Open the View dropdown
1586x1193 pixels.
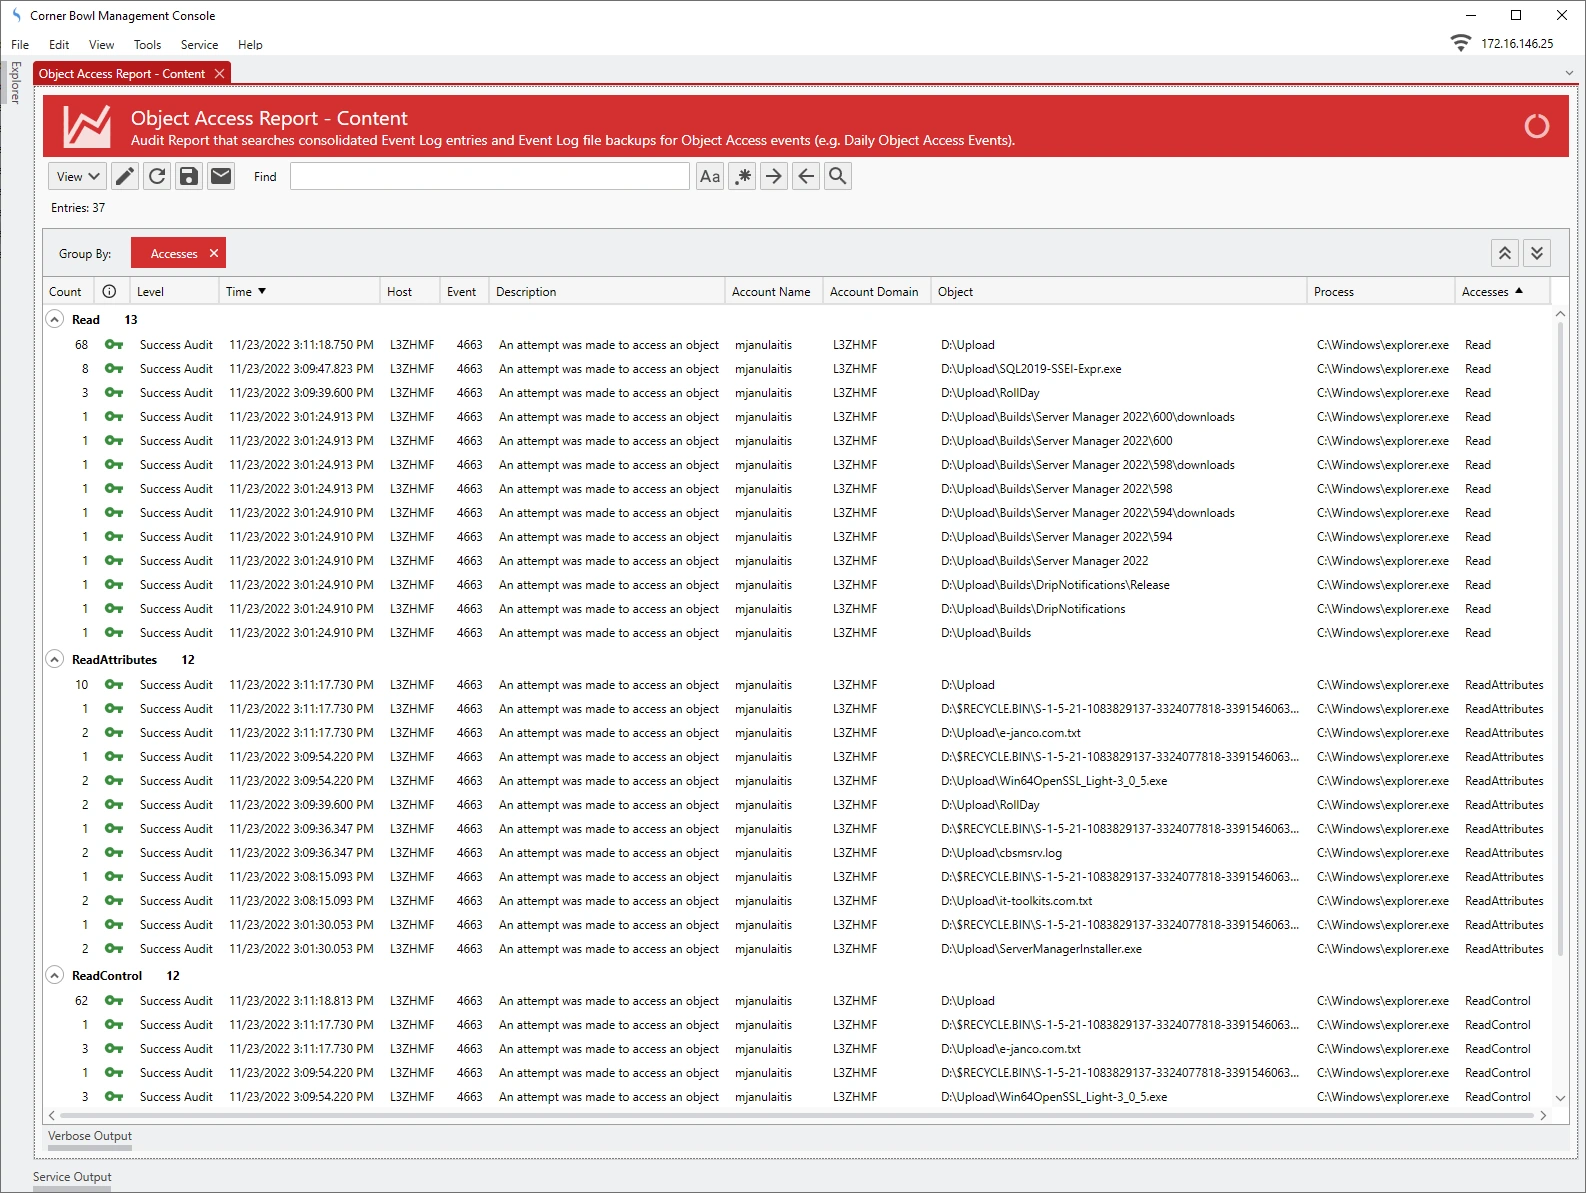(x=77, y=177)
